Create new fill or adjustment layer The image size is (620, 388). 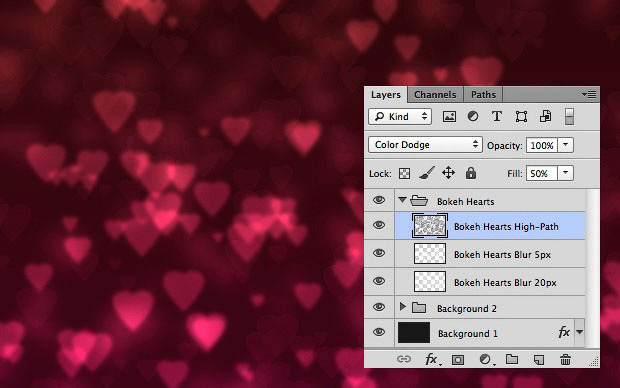point(485,359)
